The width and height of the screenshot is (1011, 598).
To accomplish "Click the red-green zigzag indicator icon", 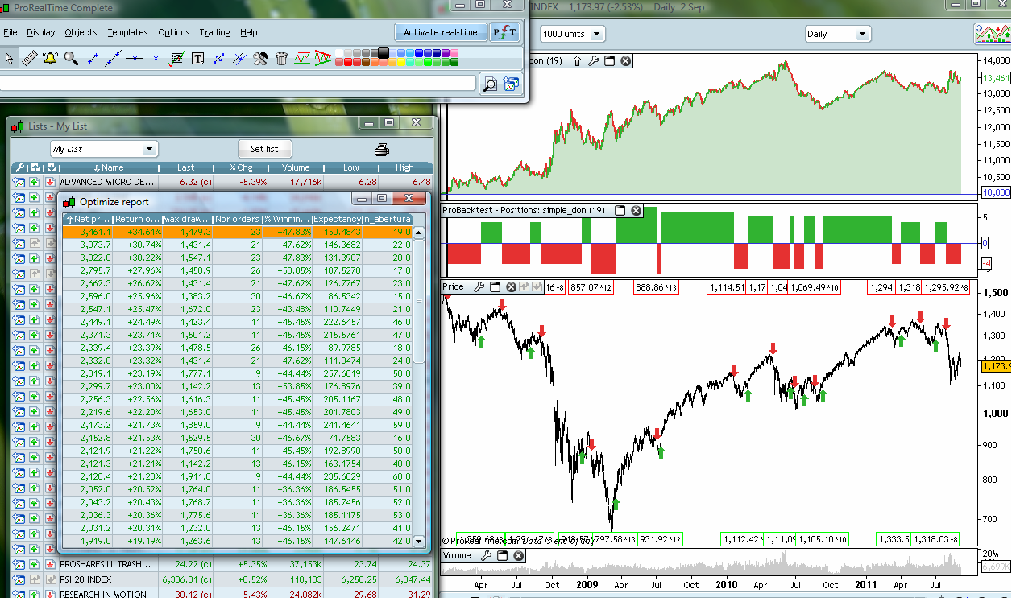I will pyautogui.click(x=302, y=59).
